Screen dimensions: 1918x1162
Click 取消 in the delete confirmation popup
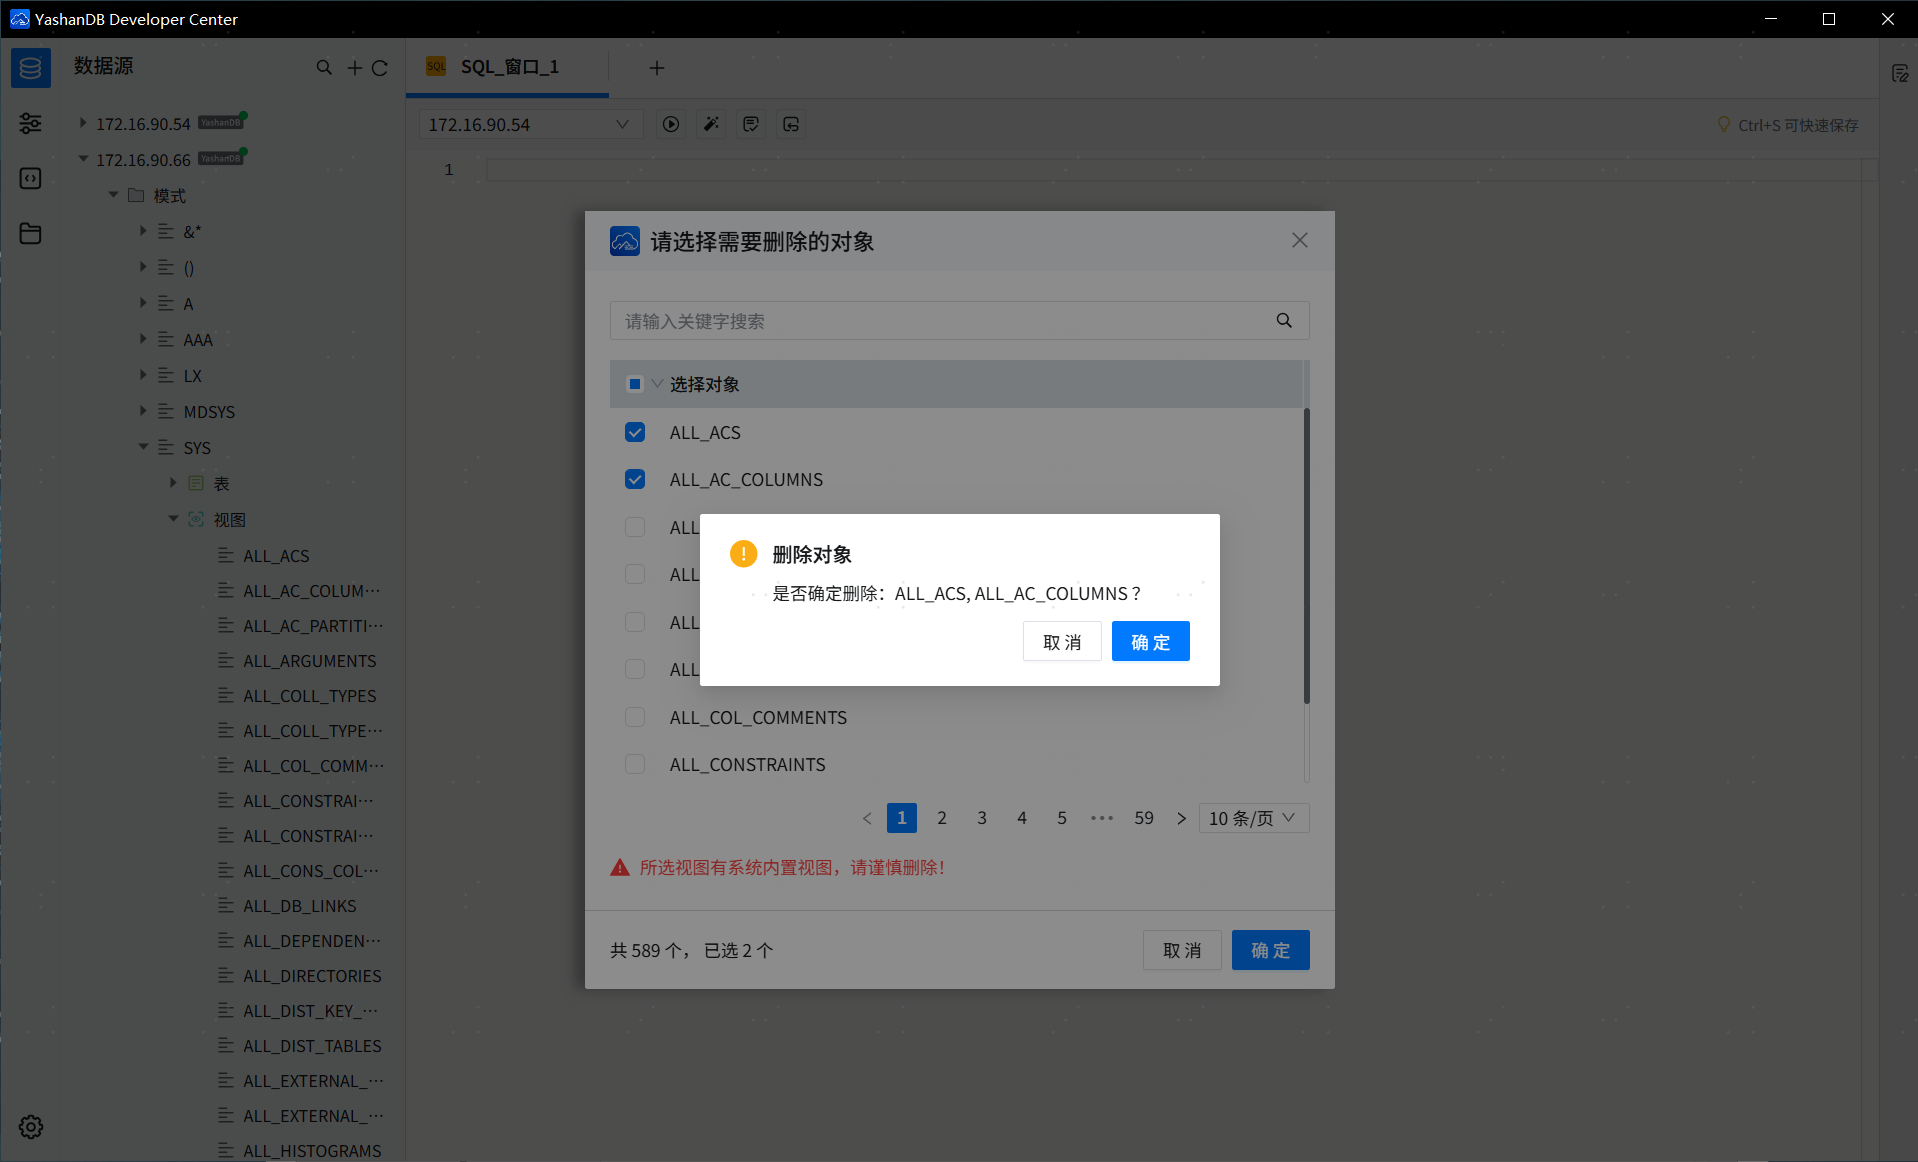click(1061, 642)
